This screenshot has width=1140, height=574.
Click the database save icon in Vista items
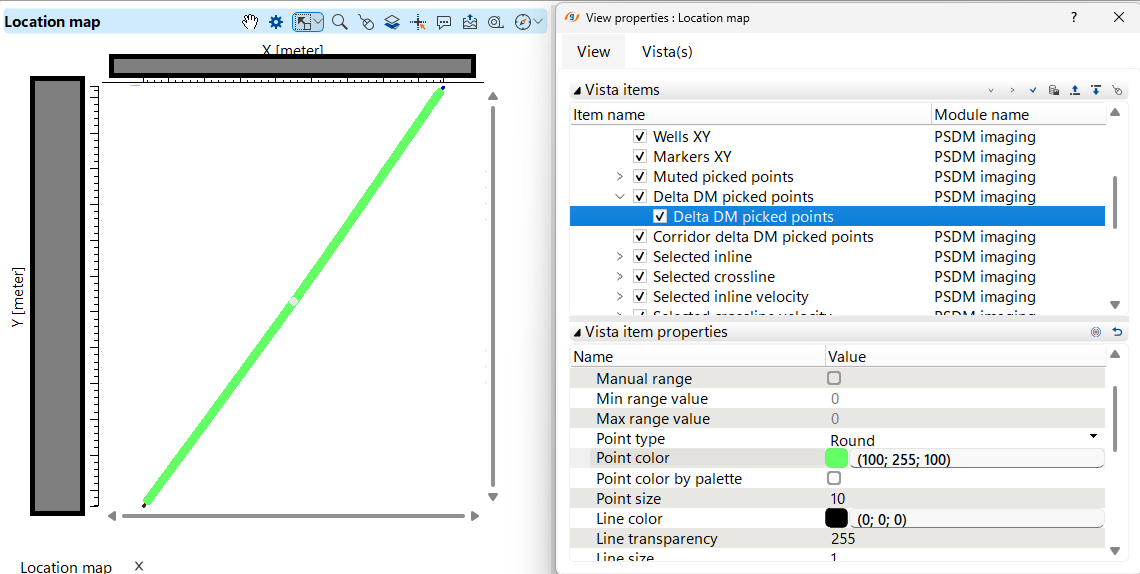pos(1053,91)
